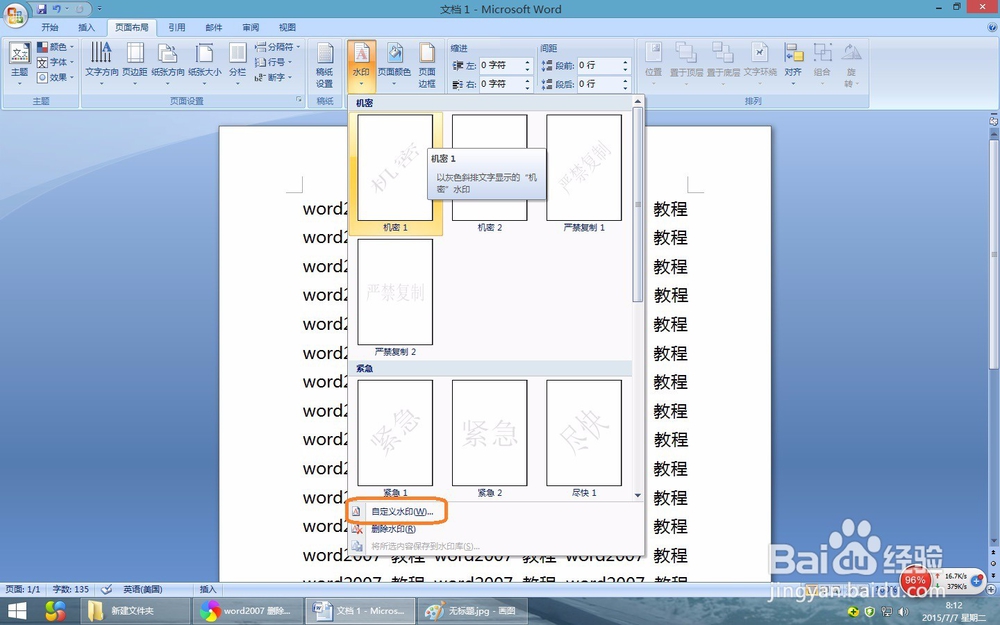Save document via quick access toolbar
1000x625 pixels.
point(41,9)
